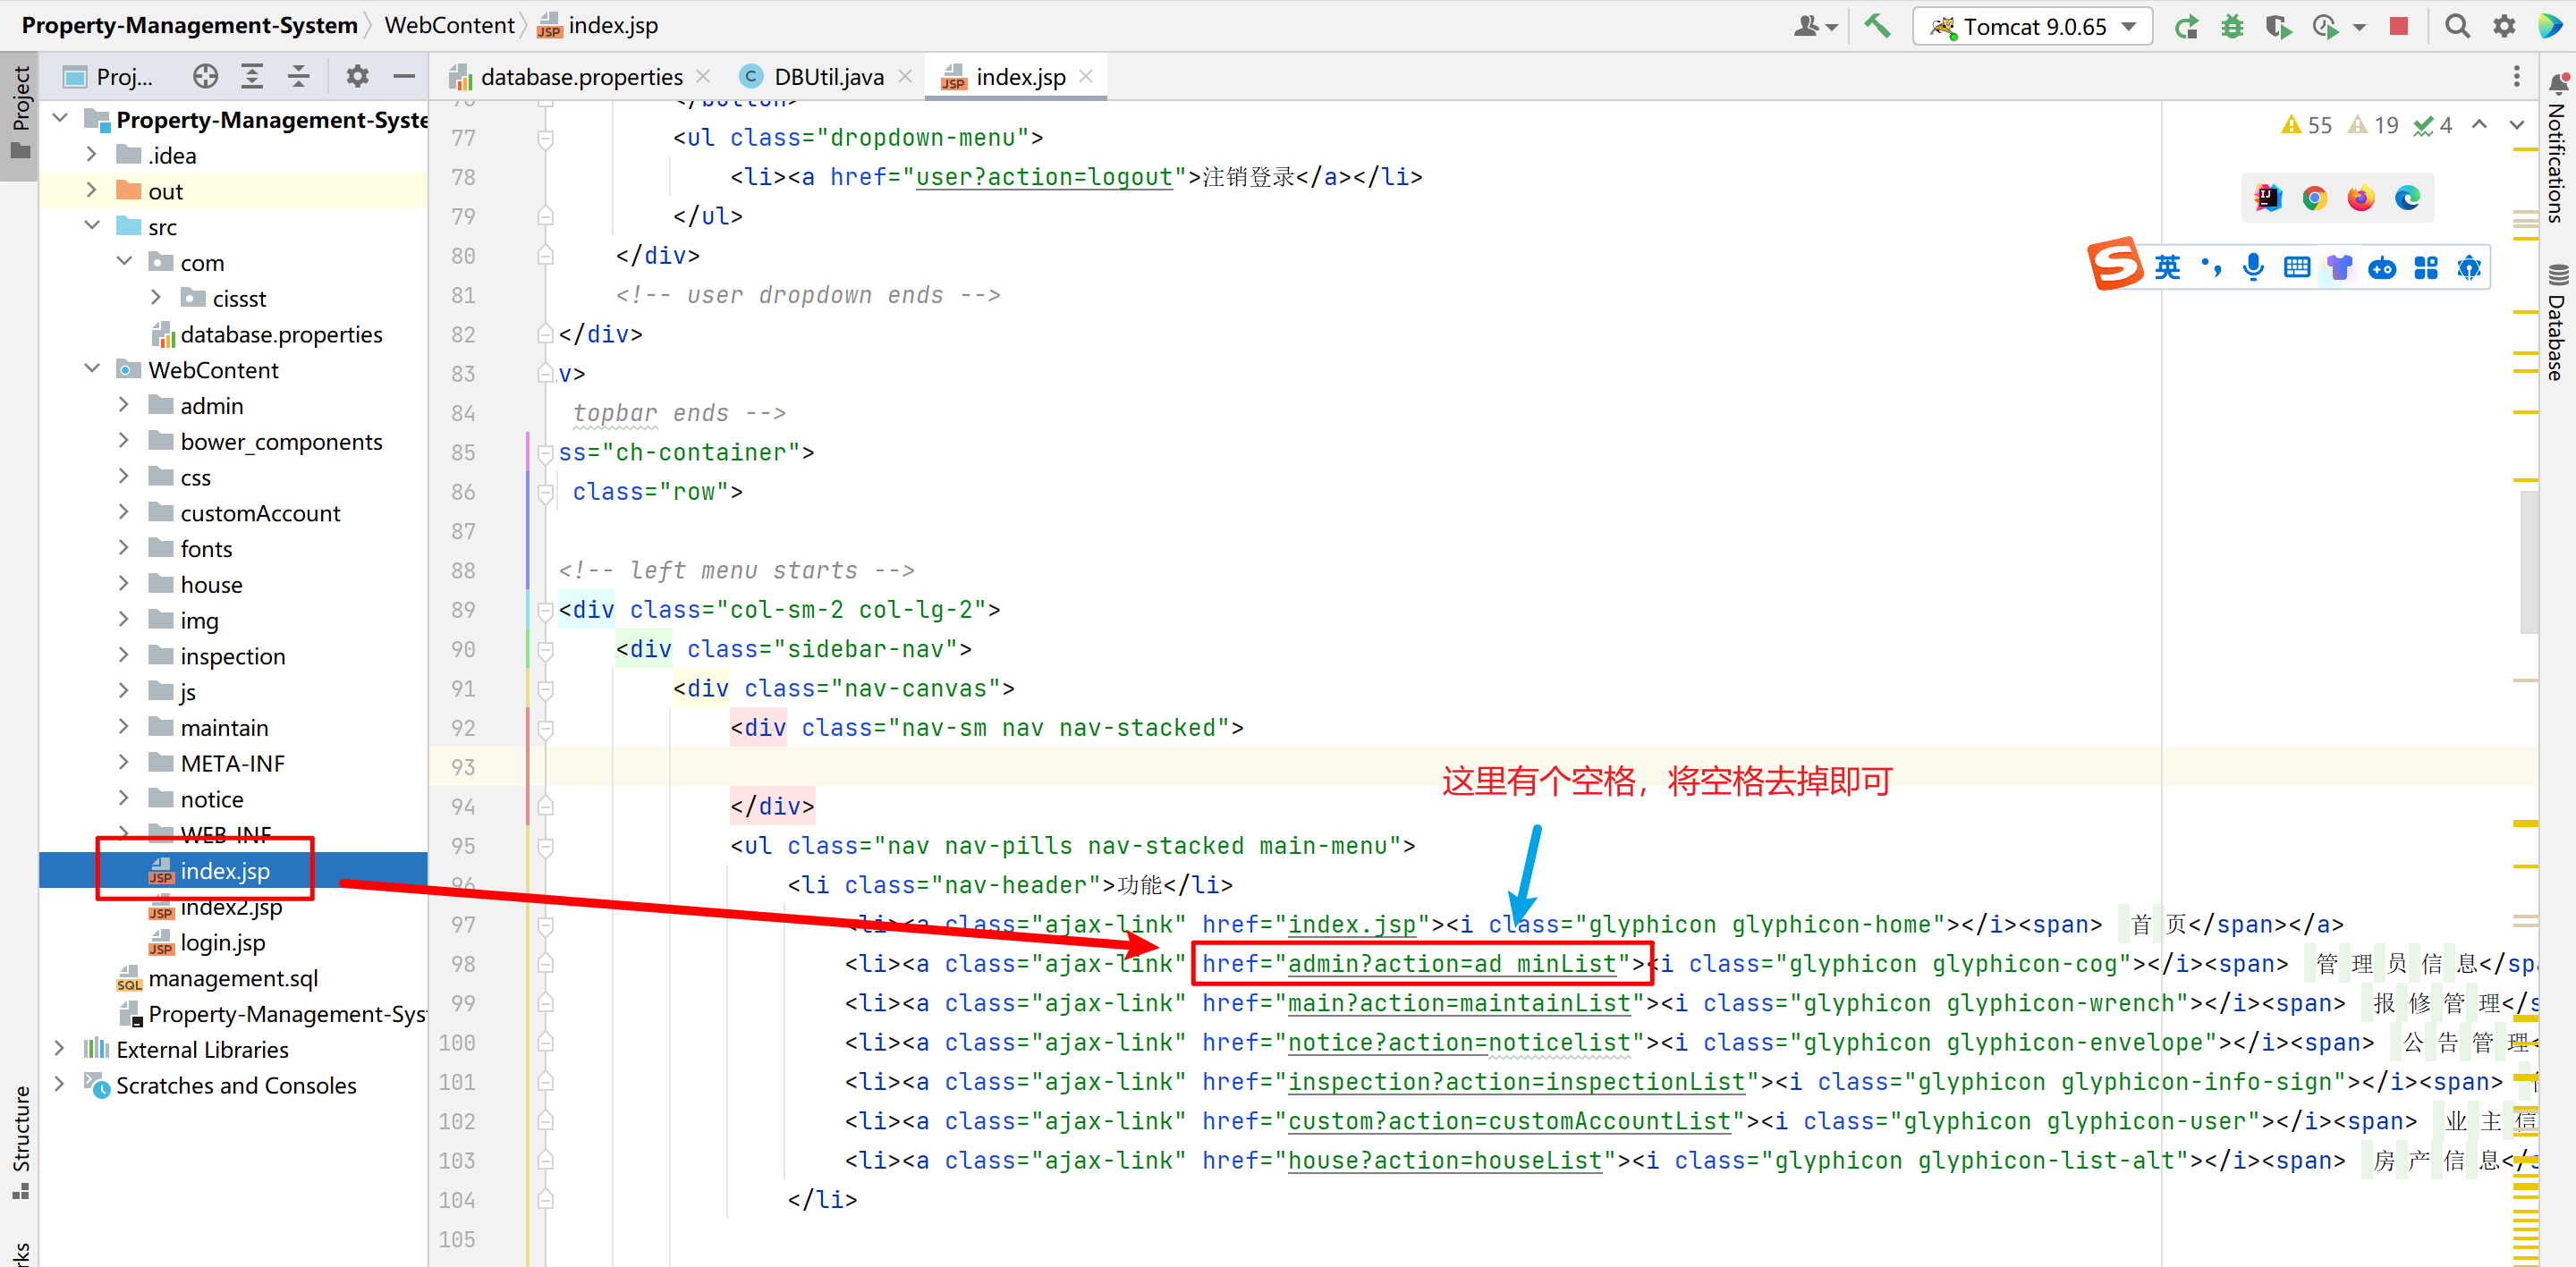The width and height of the screenshot is (2576, 1267).
Task: Click the Sogou input method S logo
Action: [x=2115, y=265]
